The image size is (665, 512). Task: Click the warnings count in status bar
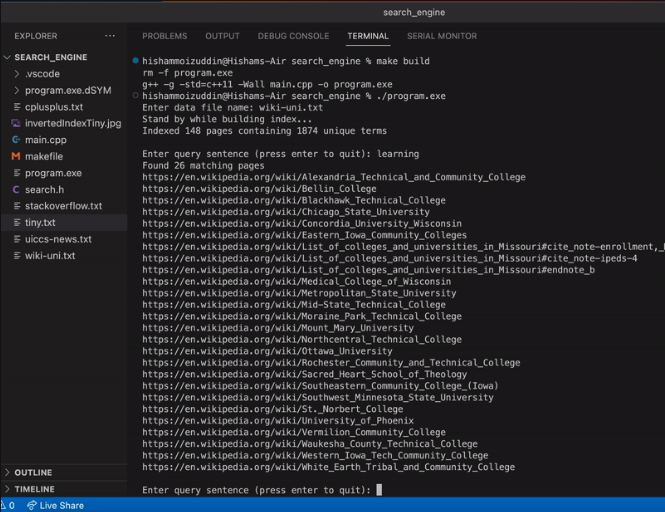[x=8, y=506]
